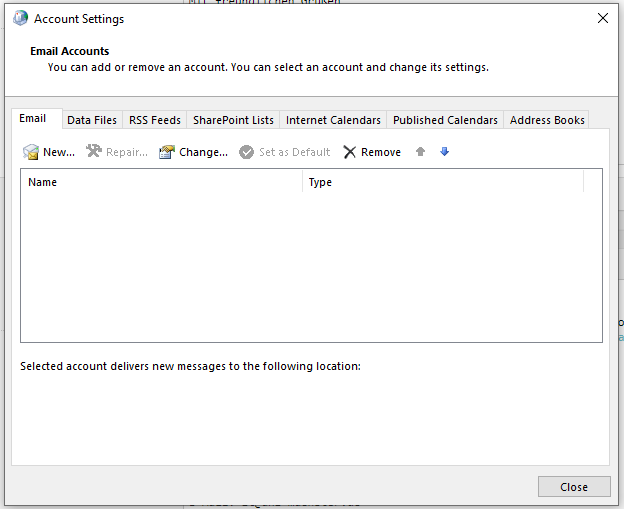Show the Address Books tab
The width and height of the screenshot is (624, 509).
tap(547, 120)
